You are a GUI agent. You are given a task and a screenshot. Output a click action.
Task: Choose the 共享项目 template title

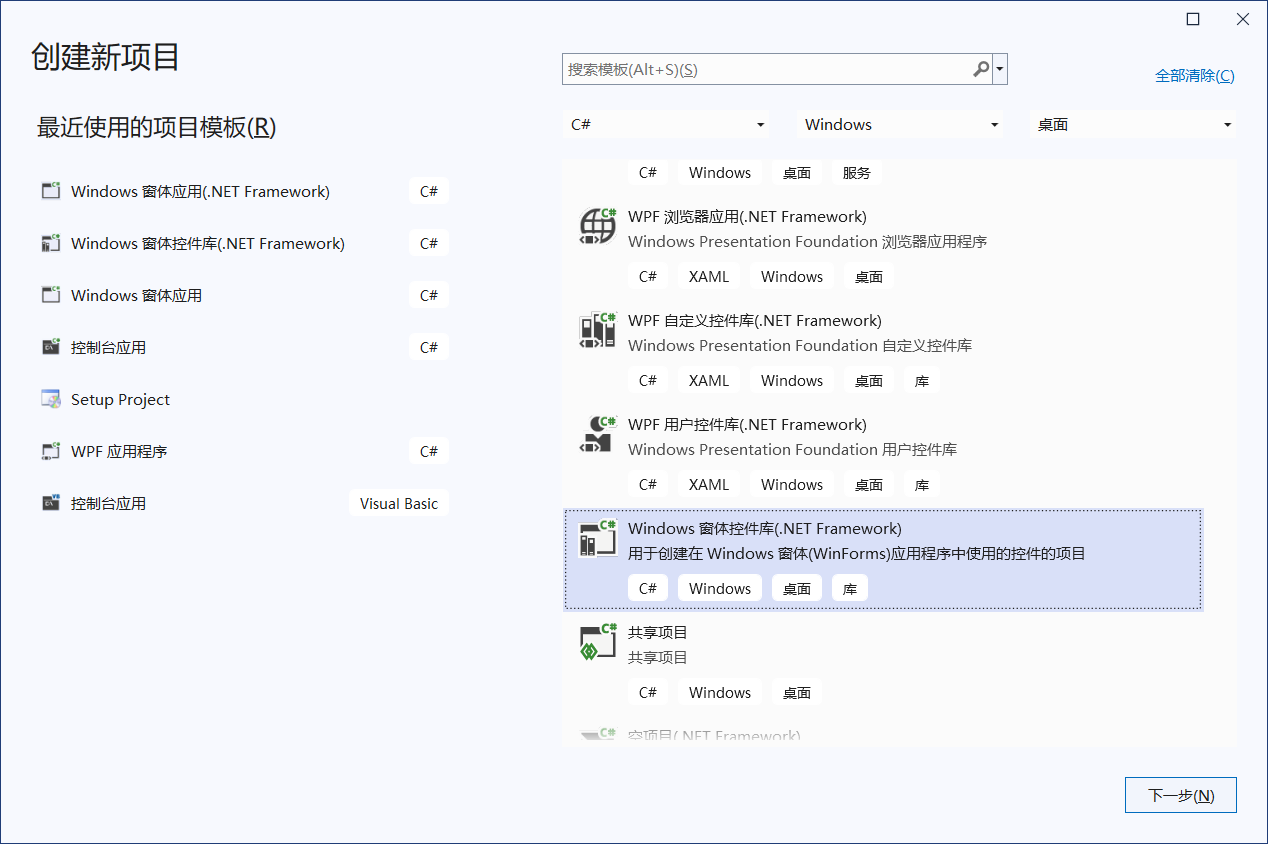point(658,633)
